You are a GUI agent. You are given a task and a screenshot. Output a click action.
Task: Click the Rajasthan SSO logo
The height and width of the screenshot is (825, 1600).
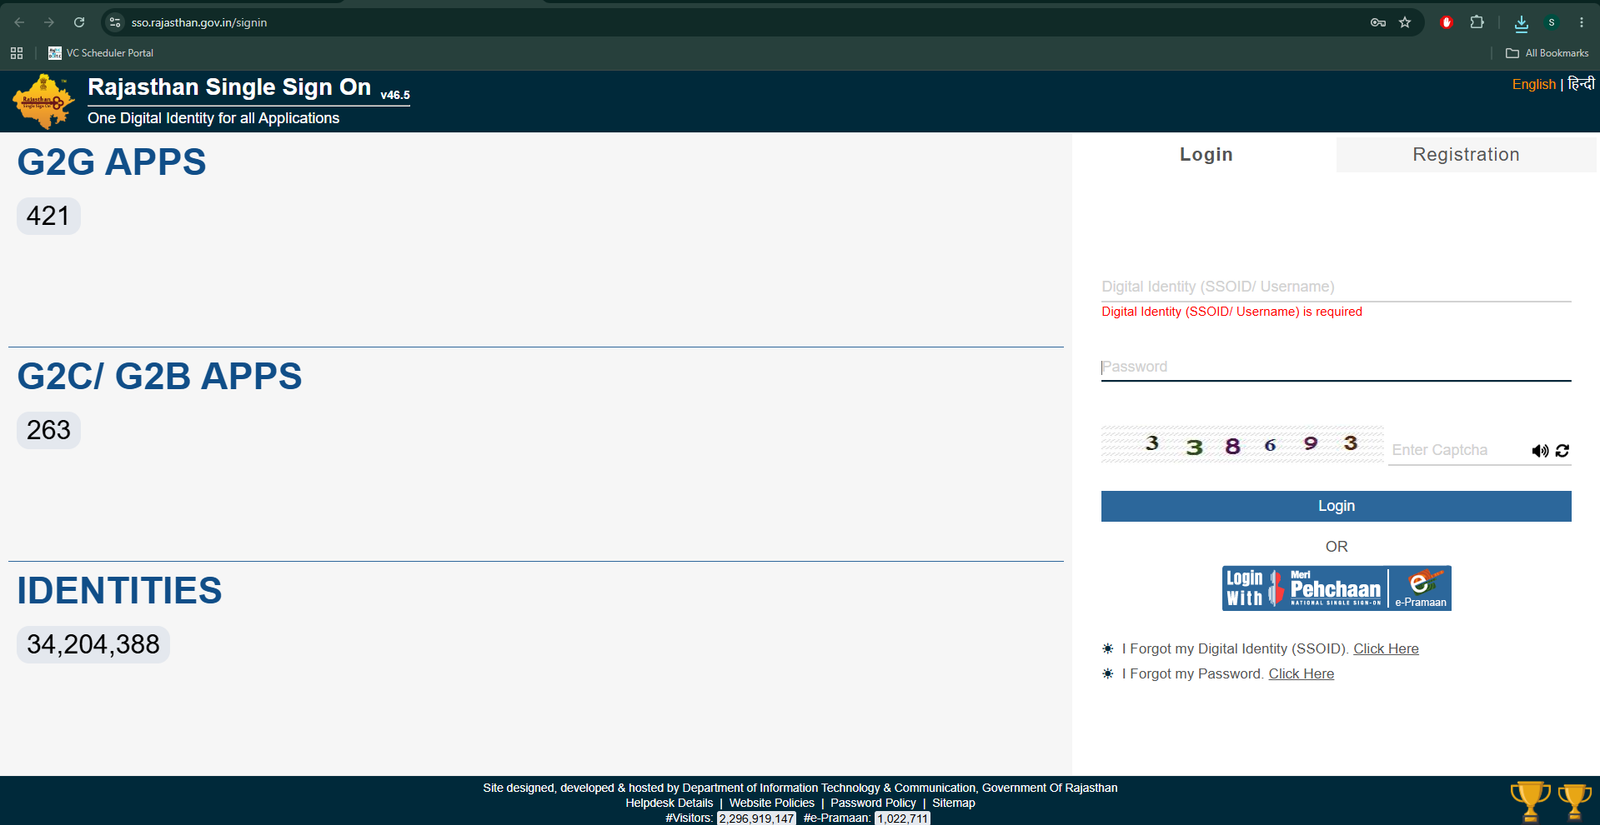(43, 101)
